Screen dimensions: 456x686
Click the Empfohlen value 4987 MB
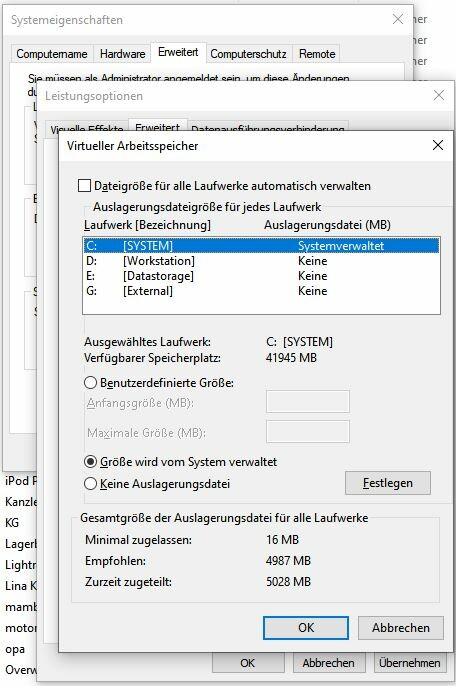(x=288, y=560)
